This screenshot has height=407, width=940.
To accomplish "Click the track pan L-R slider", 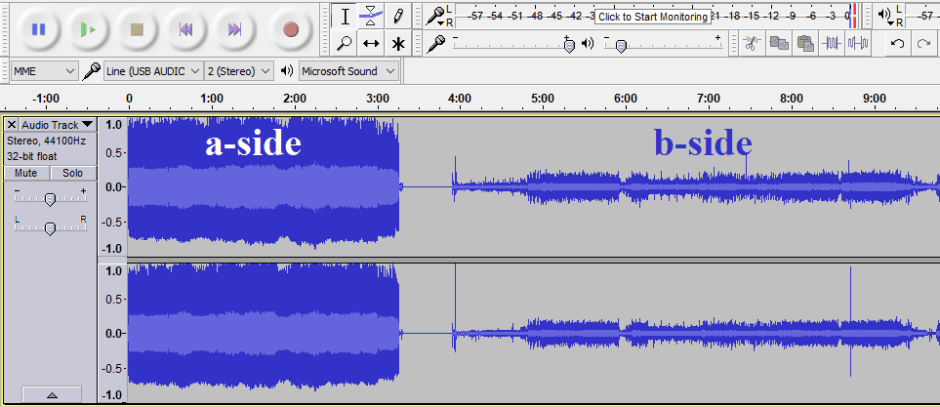I will tap(50, 229).
